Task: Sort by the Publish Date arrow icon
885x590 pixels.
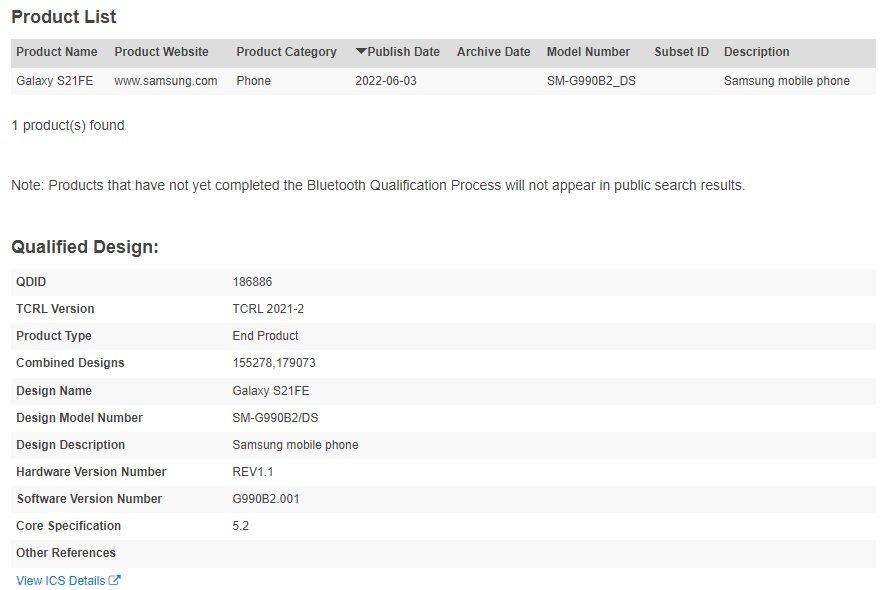Action: pos(361,51)
